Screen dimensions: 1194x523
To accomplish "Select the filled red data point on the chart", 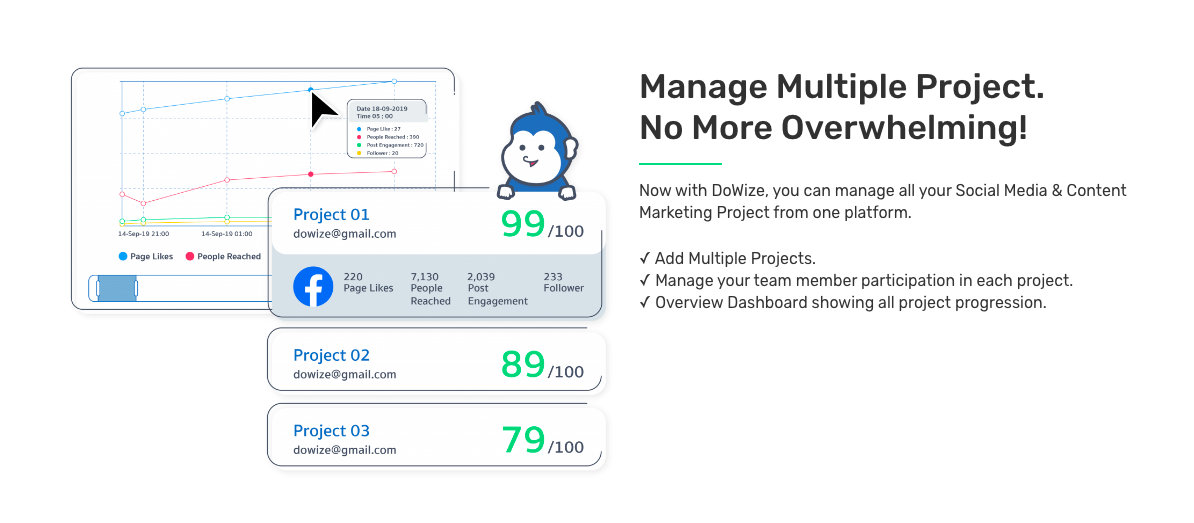I will tap(310, 174).
